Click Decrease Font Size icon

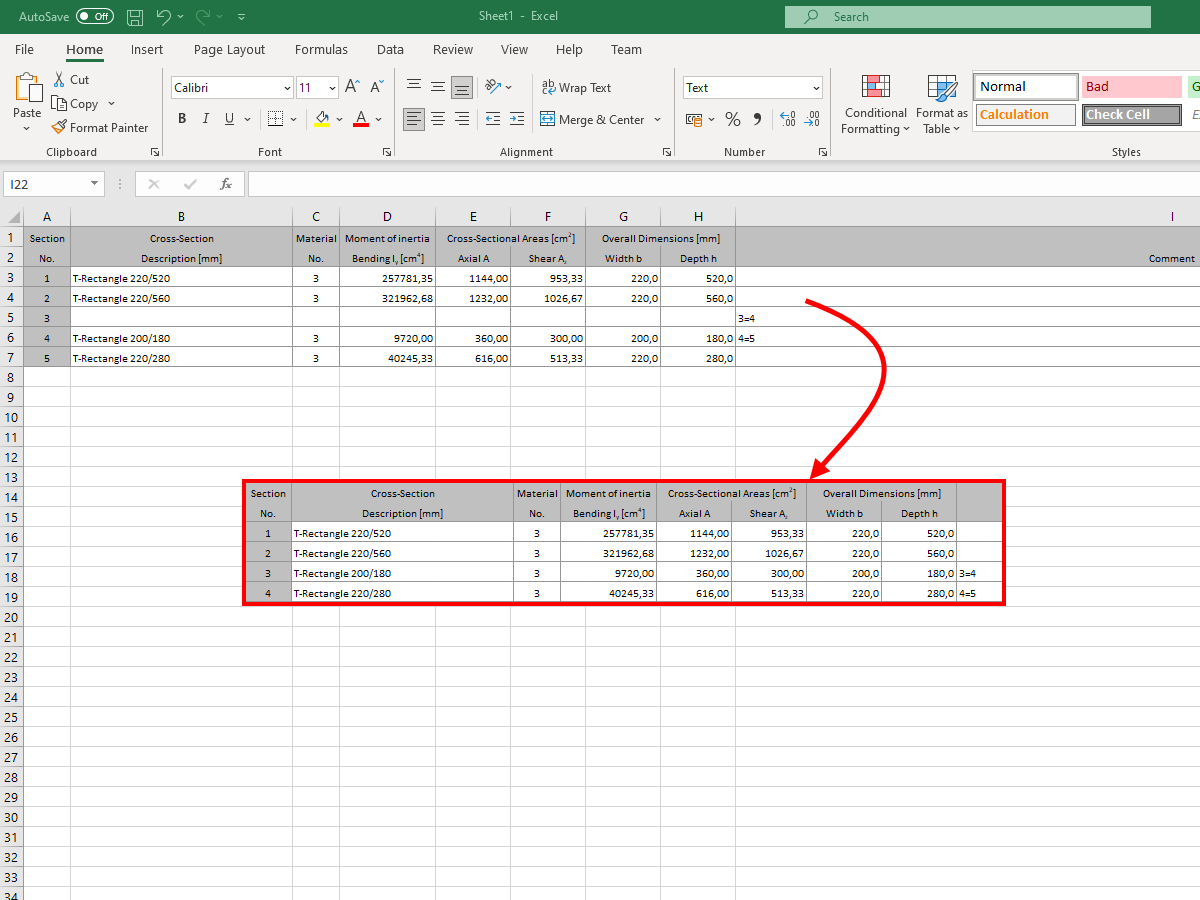point(377,88)
